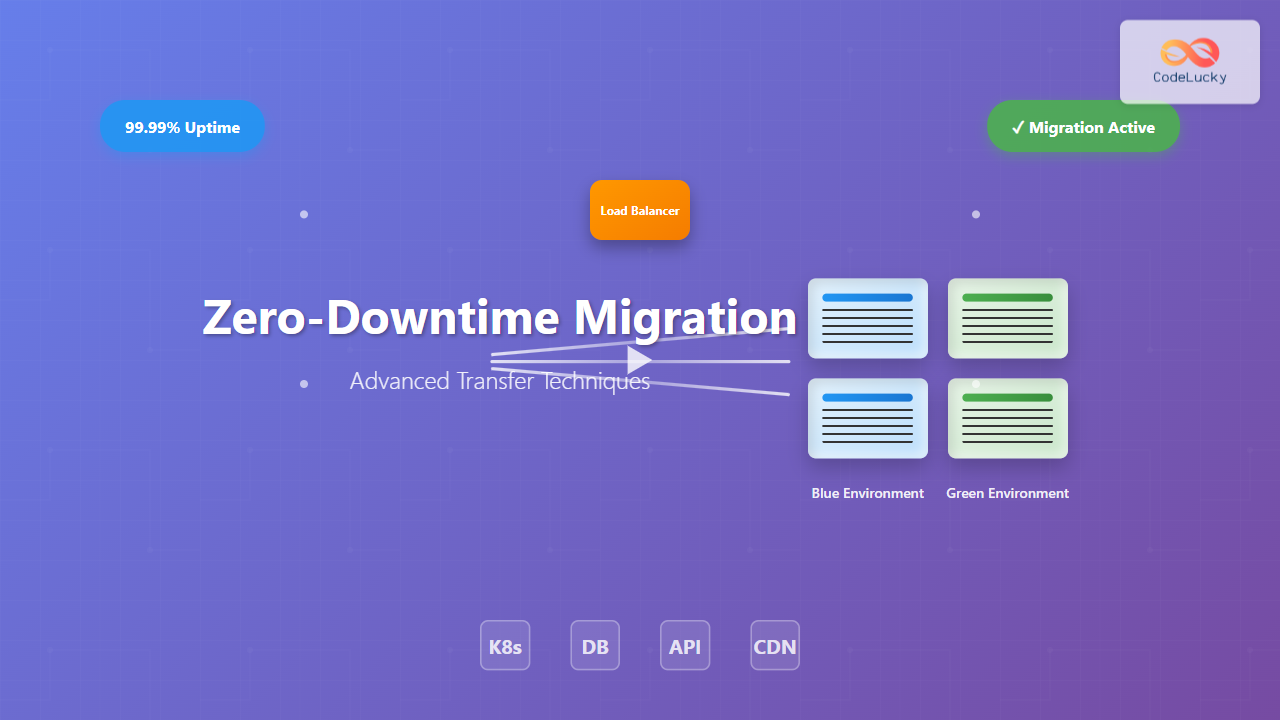Click the checkmark in Migration Active badge

point(1017,127)
